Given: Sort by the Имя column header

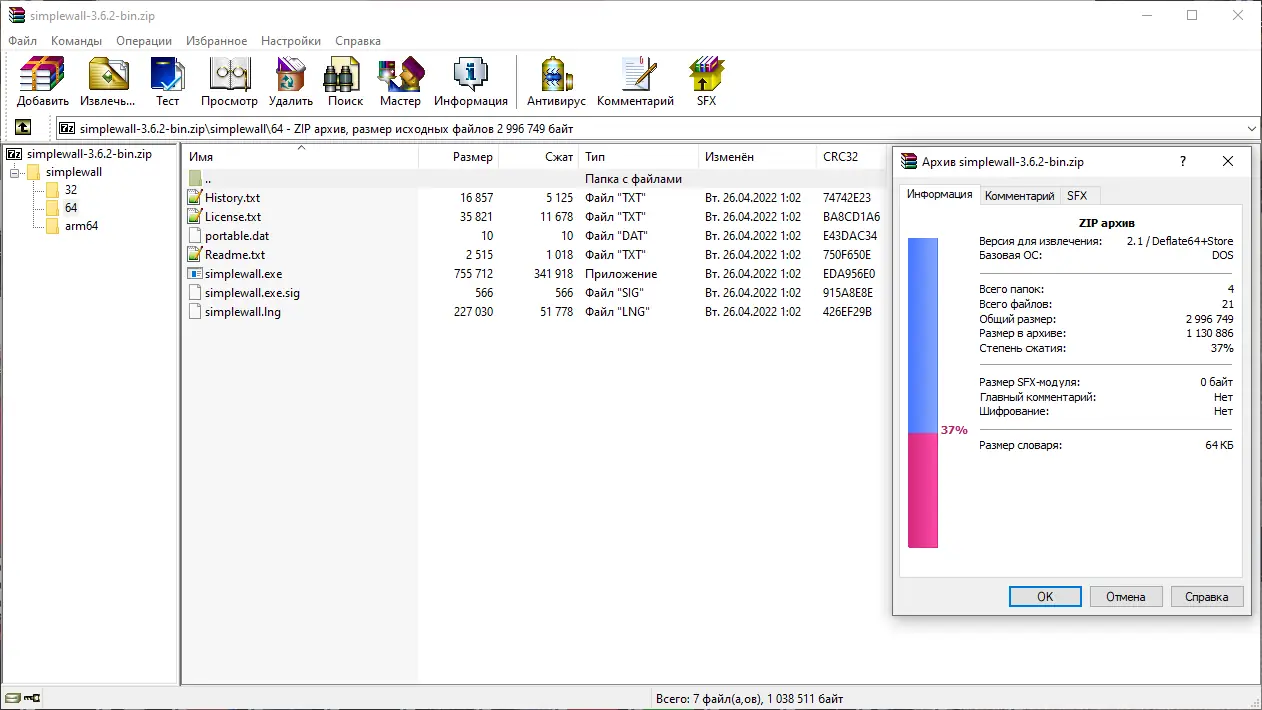Looking at the screenshot, I should coord(300,157).
